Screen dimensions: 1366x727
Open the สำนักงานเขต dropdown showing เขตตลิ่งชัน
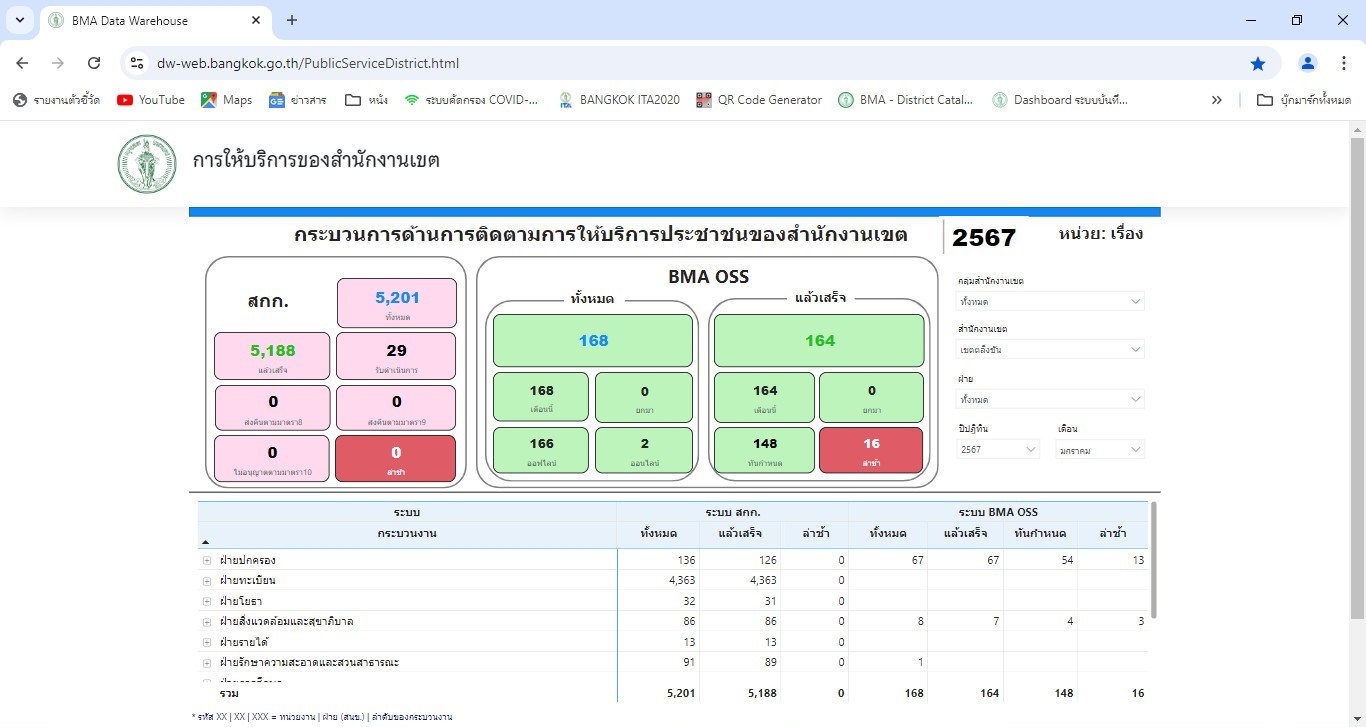click(x=1050, y=349)
